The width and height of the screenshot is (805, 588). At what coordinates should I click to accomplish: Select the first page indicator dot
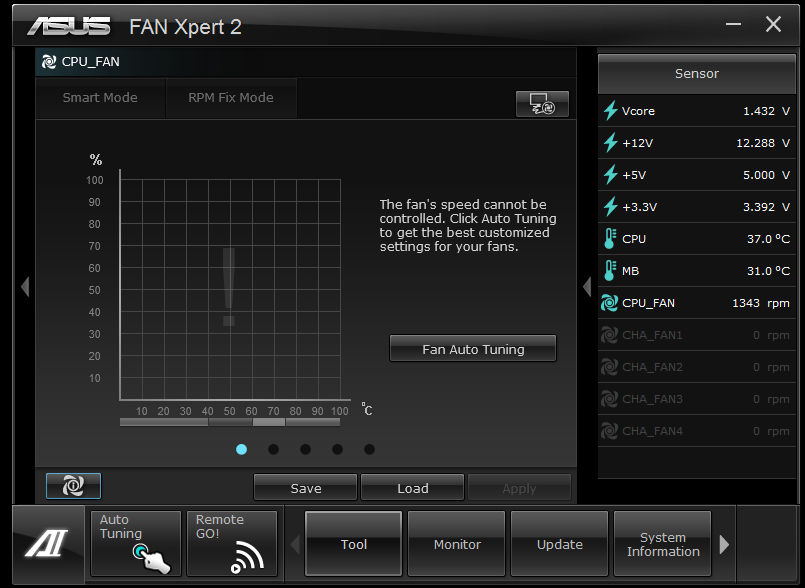[241, 449]
